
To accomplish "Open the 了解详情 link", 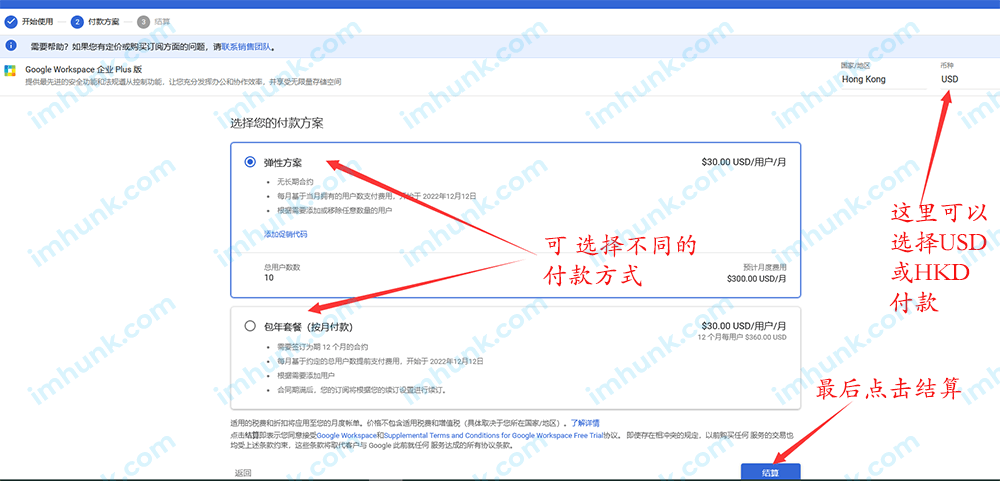I will click(585, 423).
